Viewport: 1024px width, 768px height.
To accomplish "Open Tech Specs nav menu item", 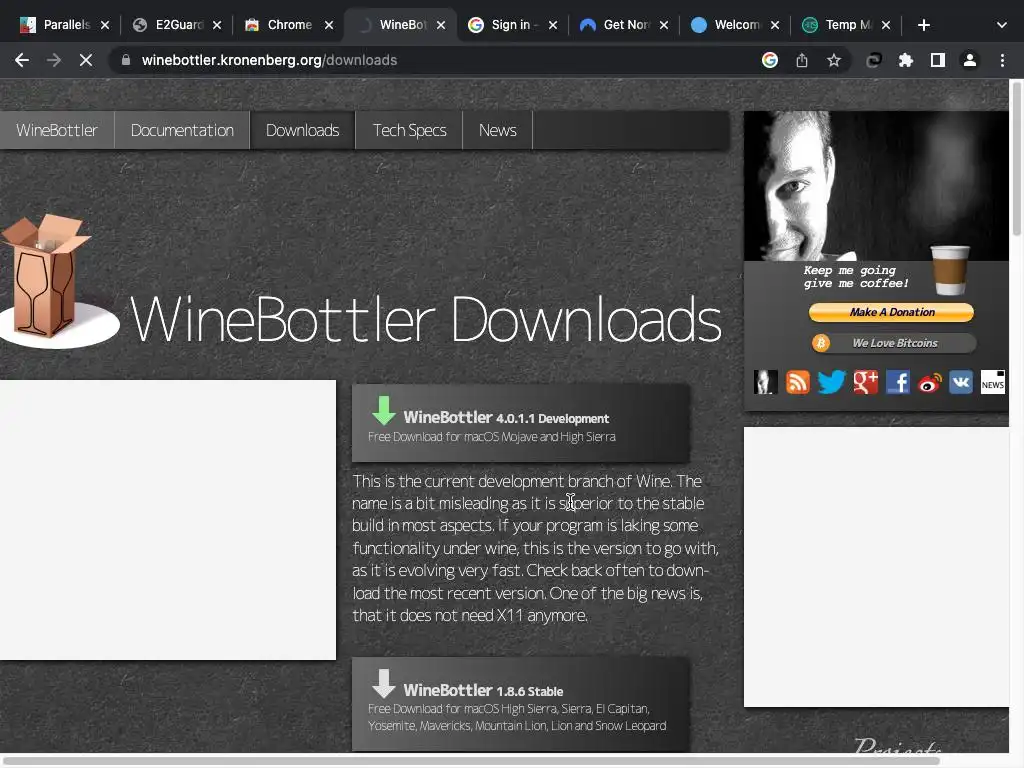I will click(x=409, y=130).
